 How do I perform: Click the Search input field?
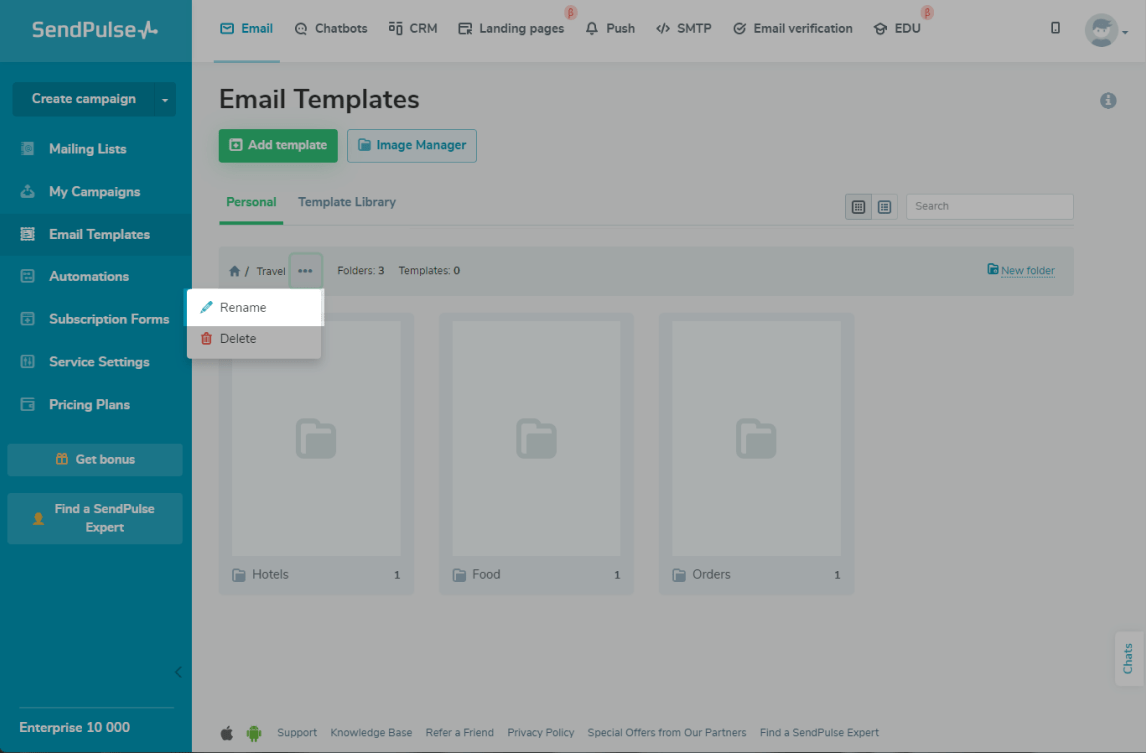[x=990, y=207]
